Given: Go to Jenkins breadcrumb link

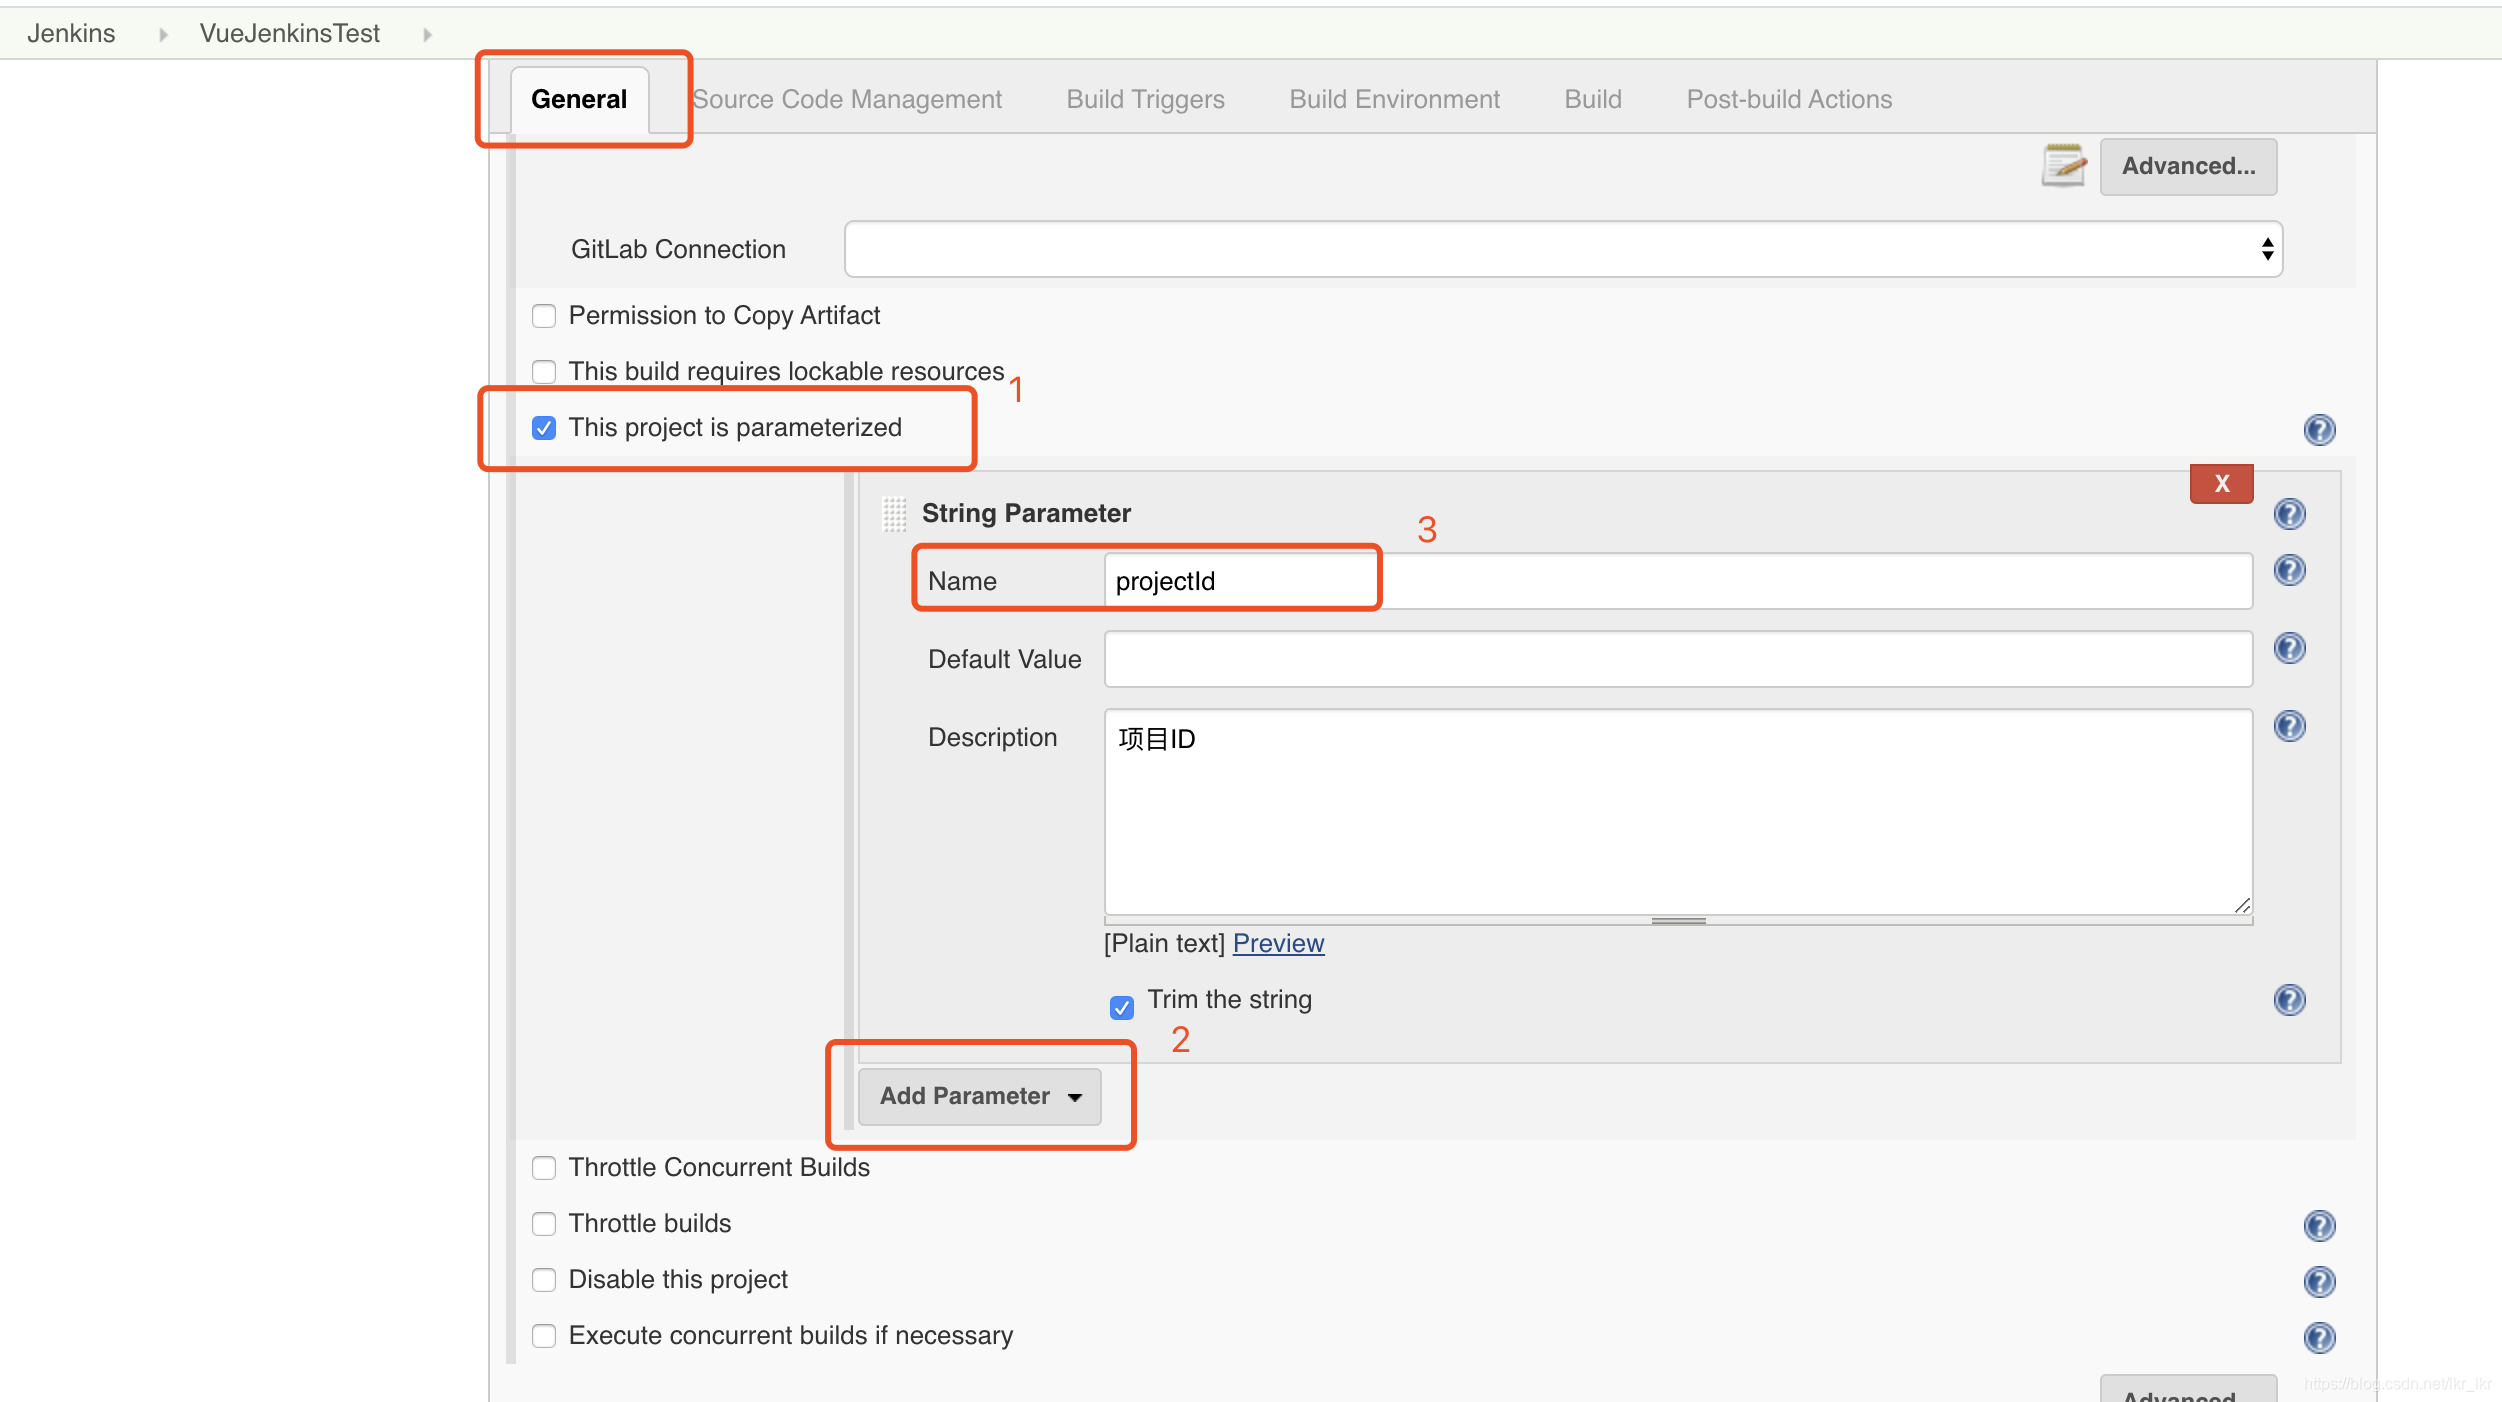Looking at the screenshot, I should [x=71, y=33].
